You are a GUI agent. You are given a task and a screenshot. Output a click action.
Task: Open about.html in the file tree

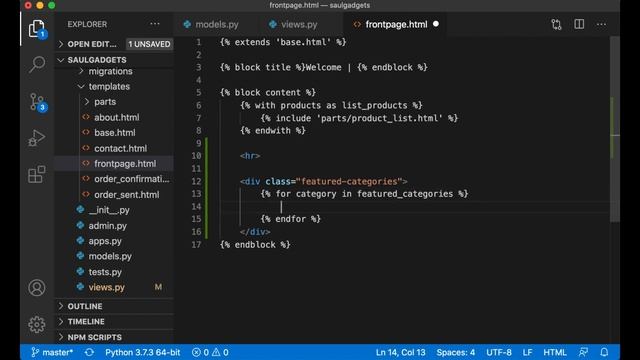116,118
